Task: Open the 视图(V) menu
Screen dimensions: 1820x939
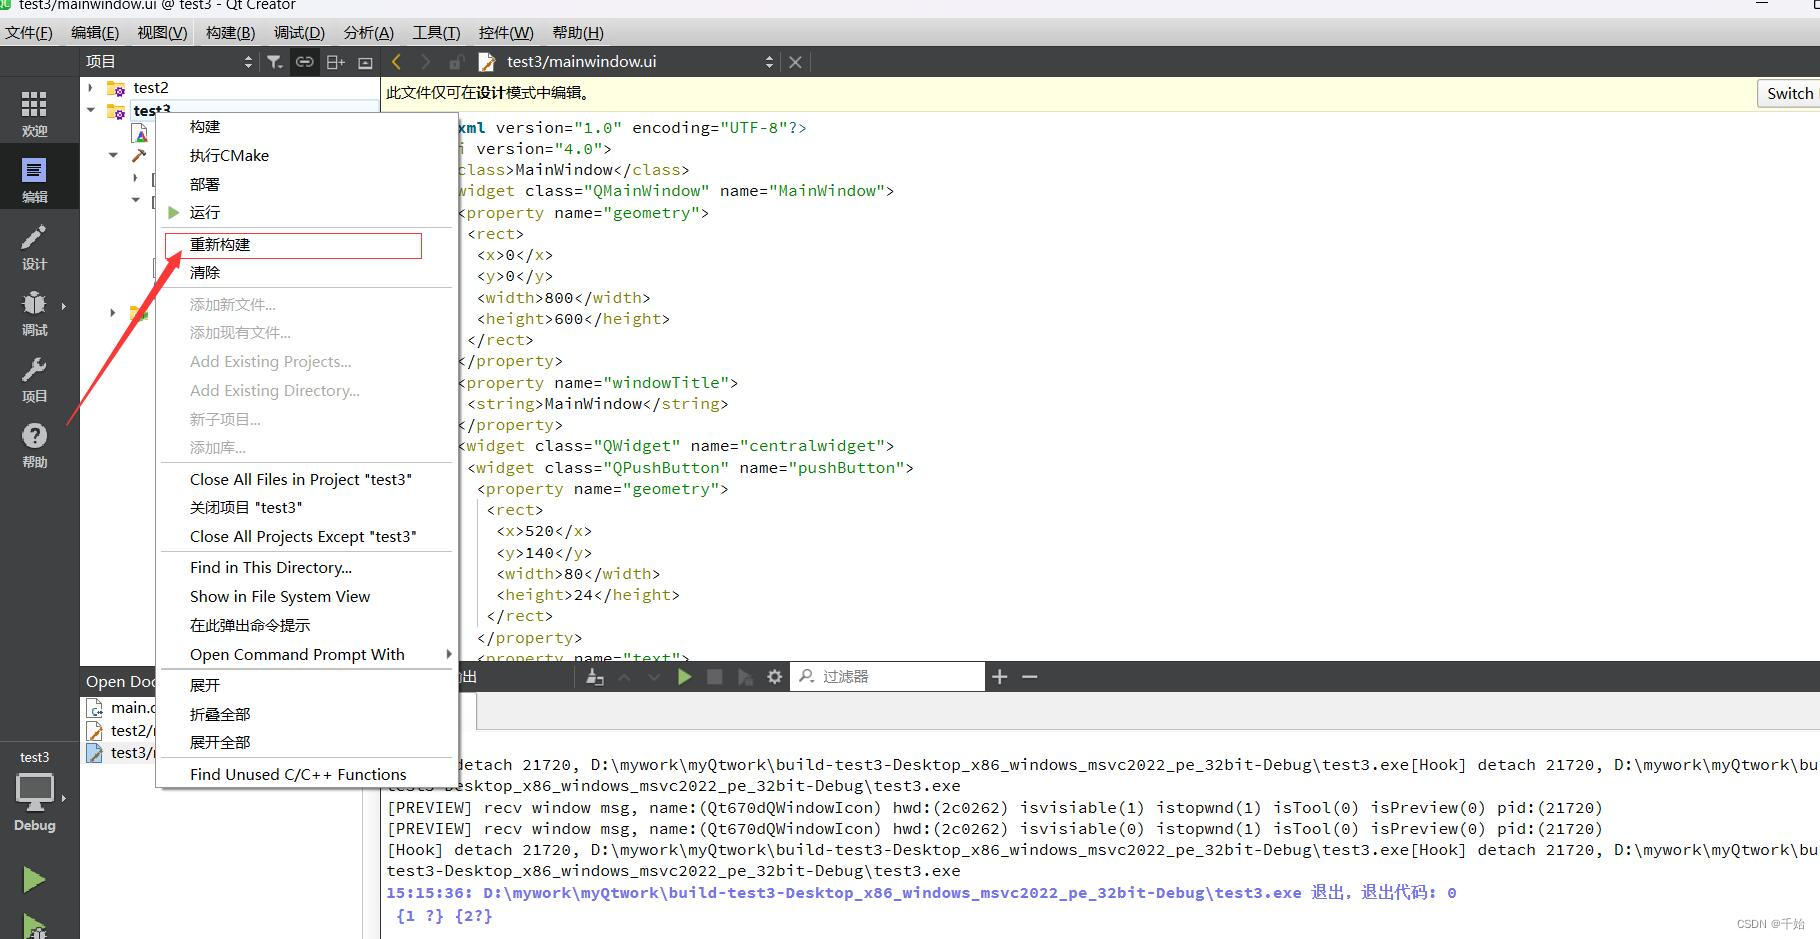Action: [162, 33]
